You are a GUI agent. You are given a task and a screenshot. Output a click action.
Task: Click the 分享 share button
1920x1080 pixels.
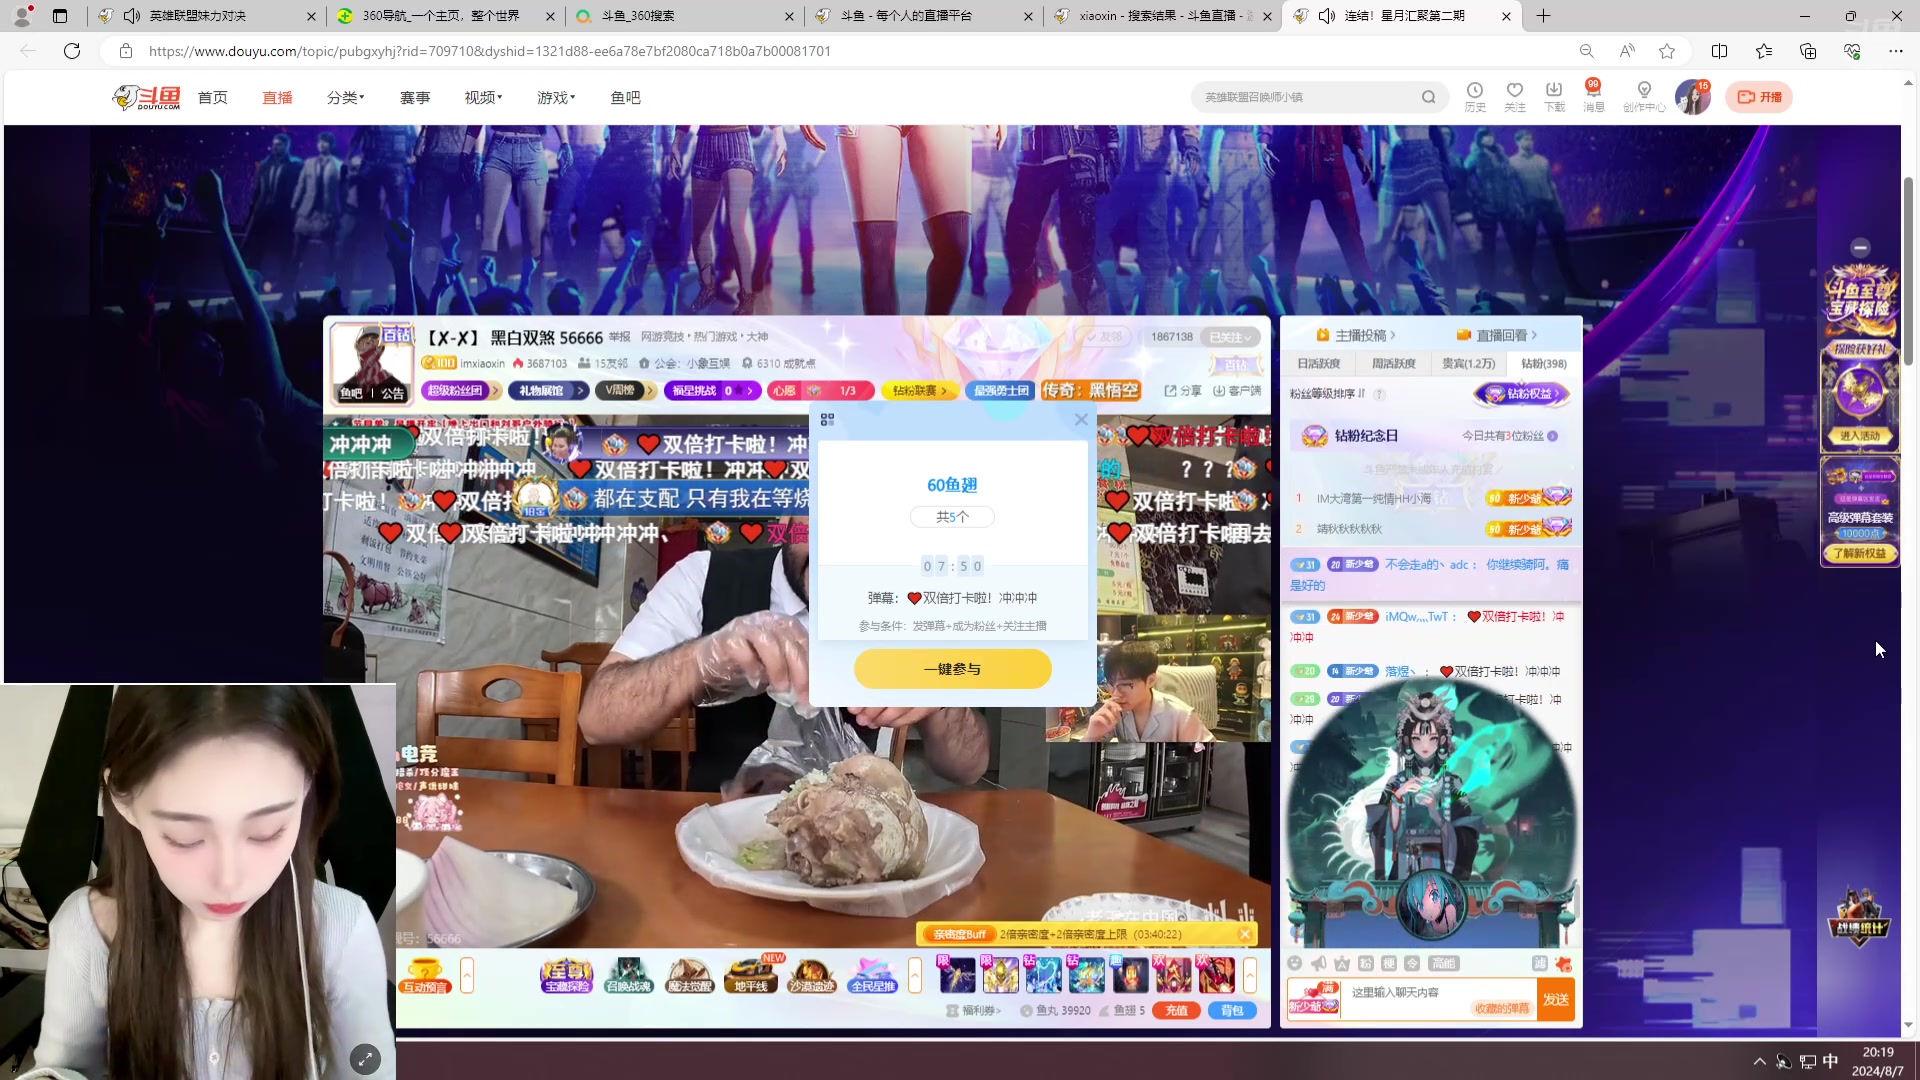[x=1183, y=391]
